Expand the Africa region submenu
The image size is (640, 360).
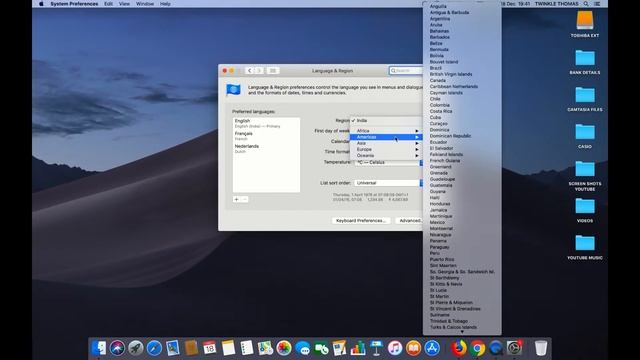point(386,131)
